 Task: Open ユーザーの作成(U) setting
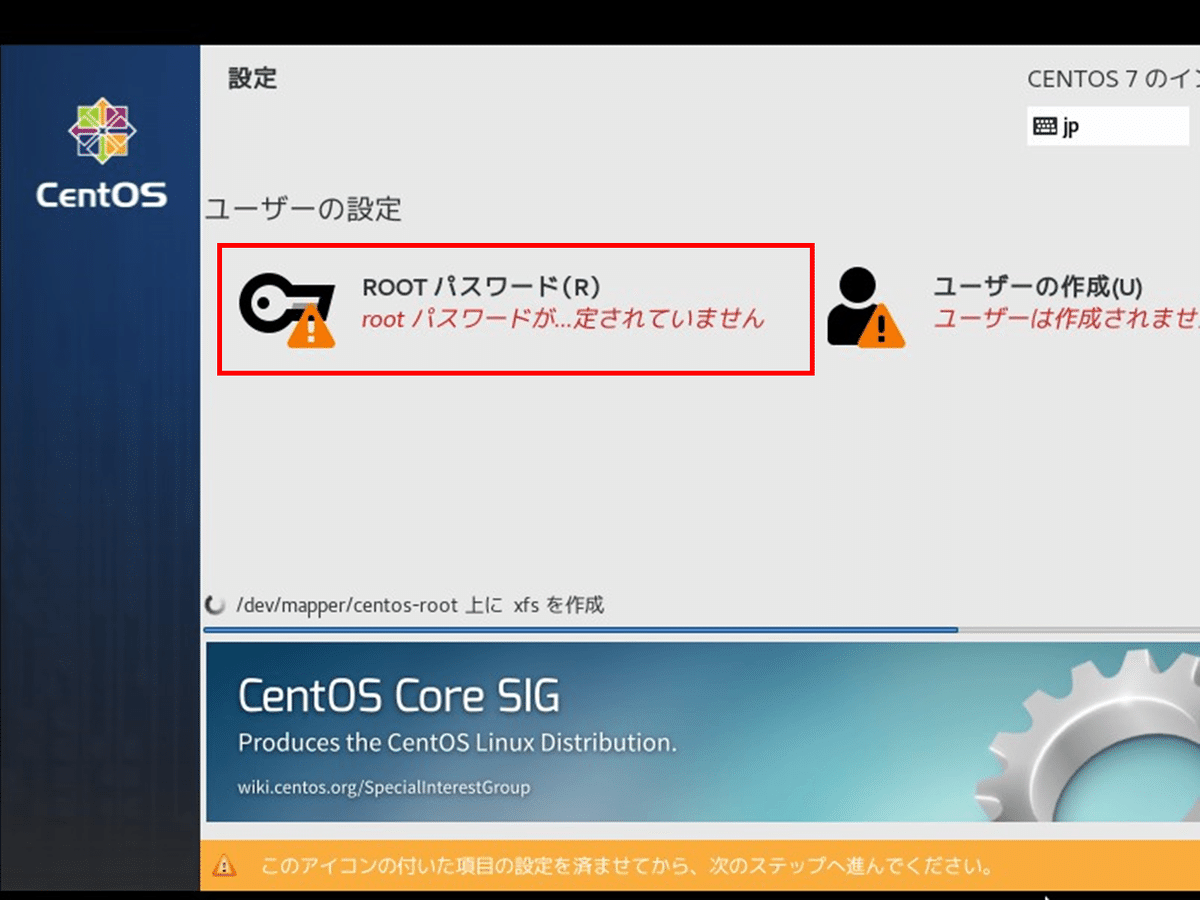[x=1012, y=308]
